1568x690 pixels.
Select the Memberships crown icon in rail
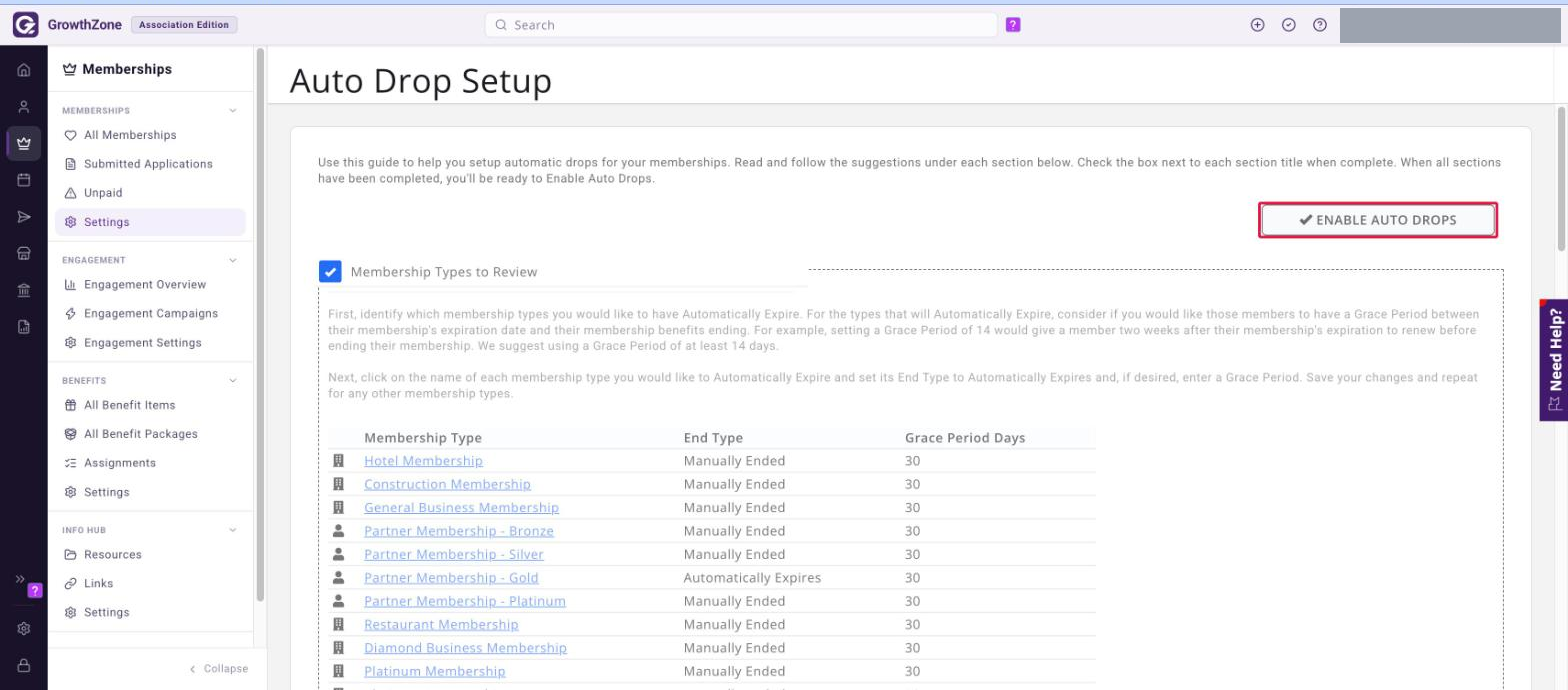pyautogui.click(x=24, y=143)
